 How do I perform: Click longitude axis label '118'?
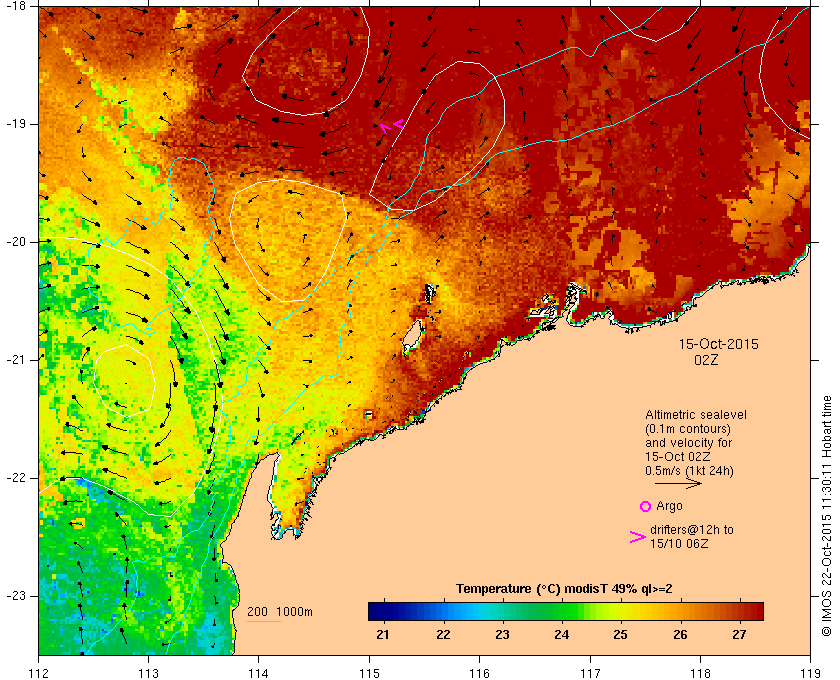(700, 673)
